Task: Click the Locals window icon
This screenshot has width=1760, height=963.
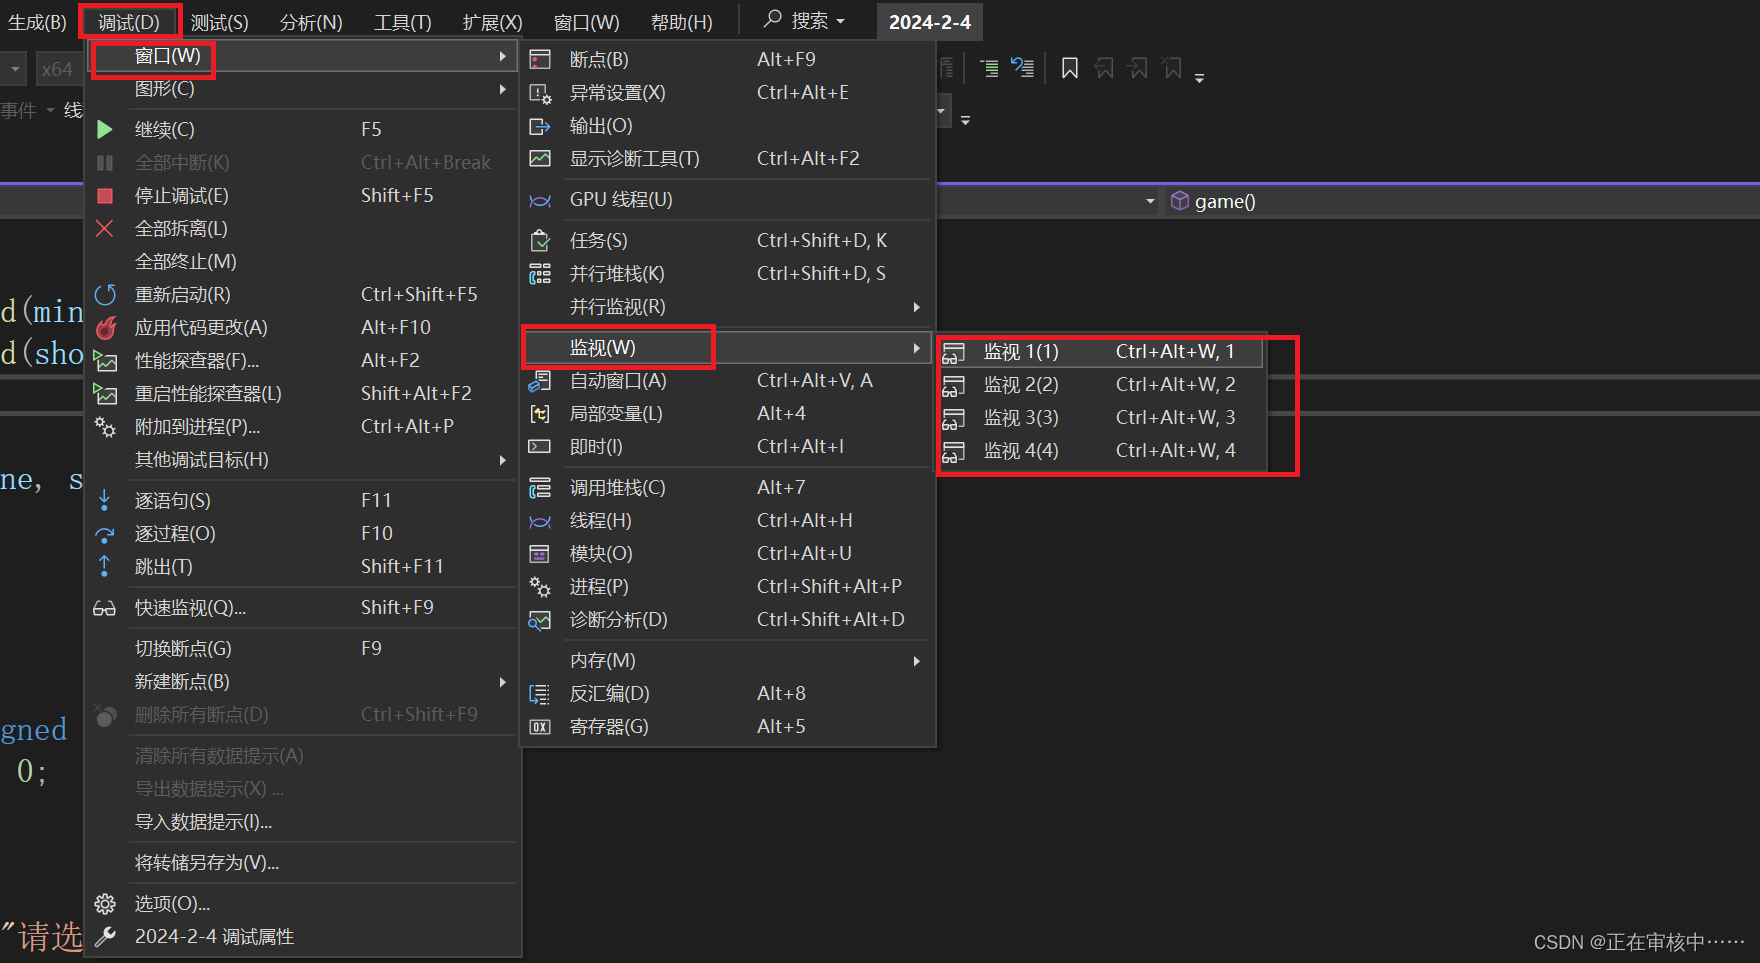Action: [540, 414]
